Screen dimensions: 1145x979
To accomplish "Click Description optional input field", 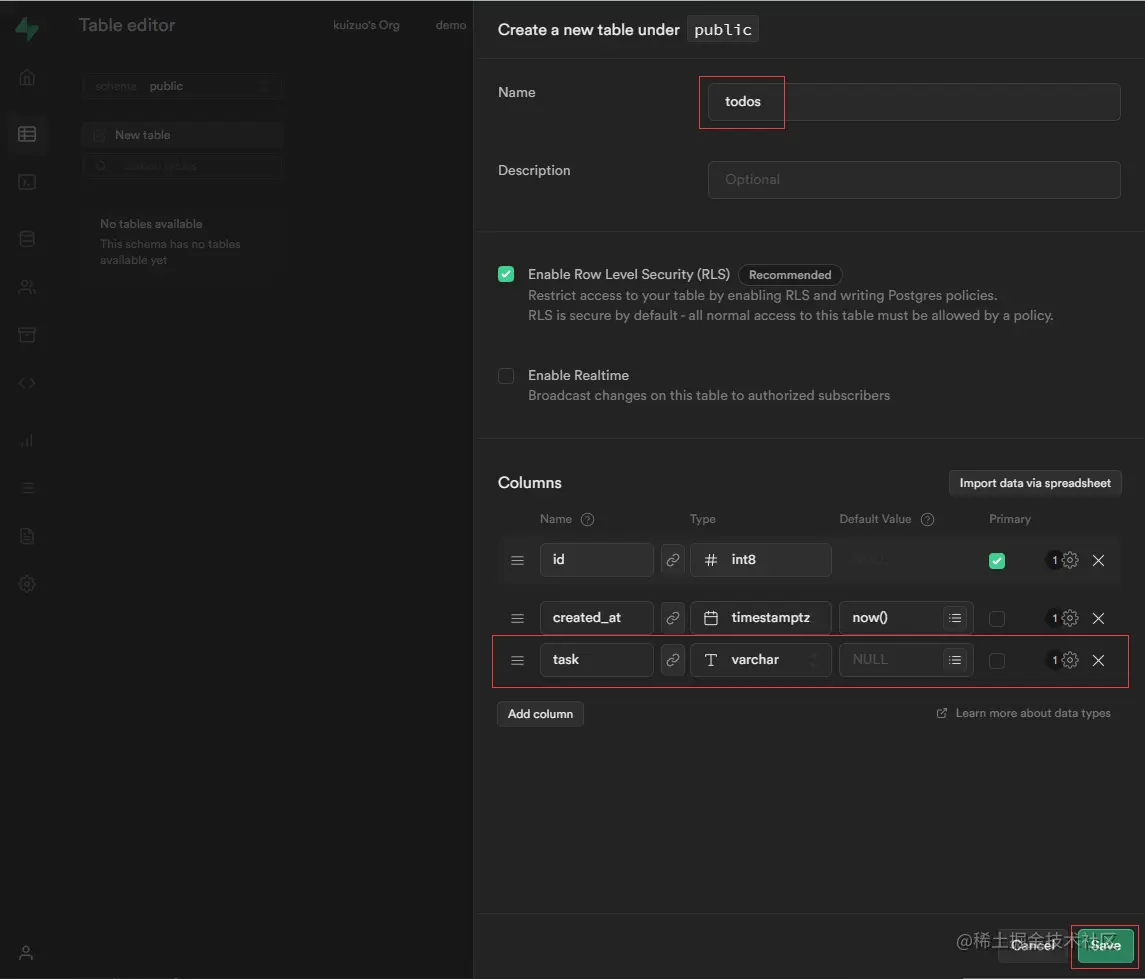I will (914, 180).
